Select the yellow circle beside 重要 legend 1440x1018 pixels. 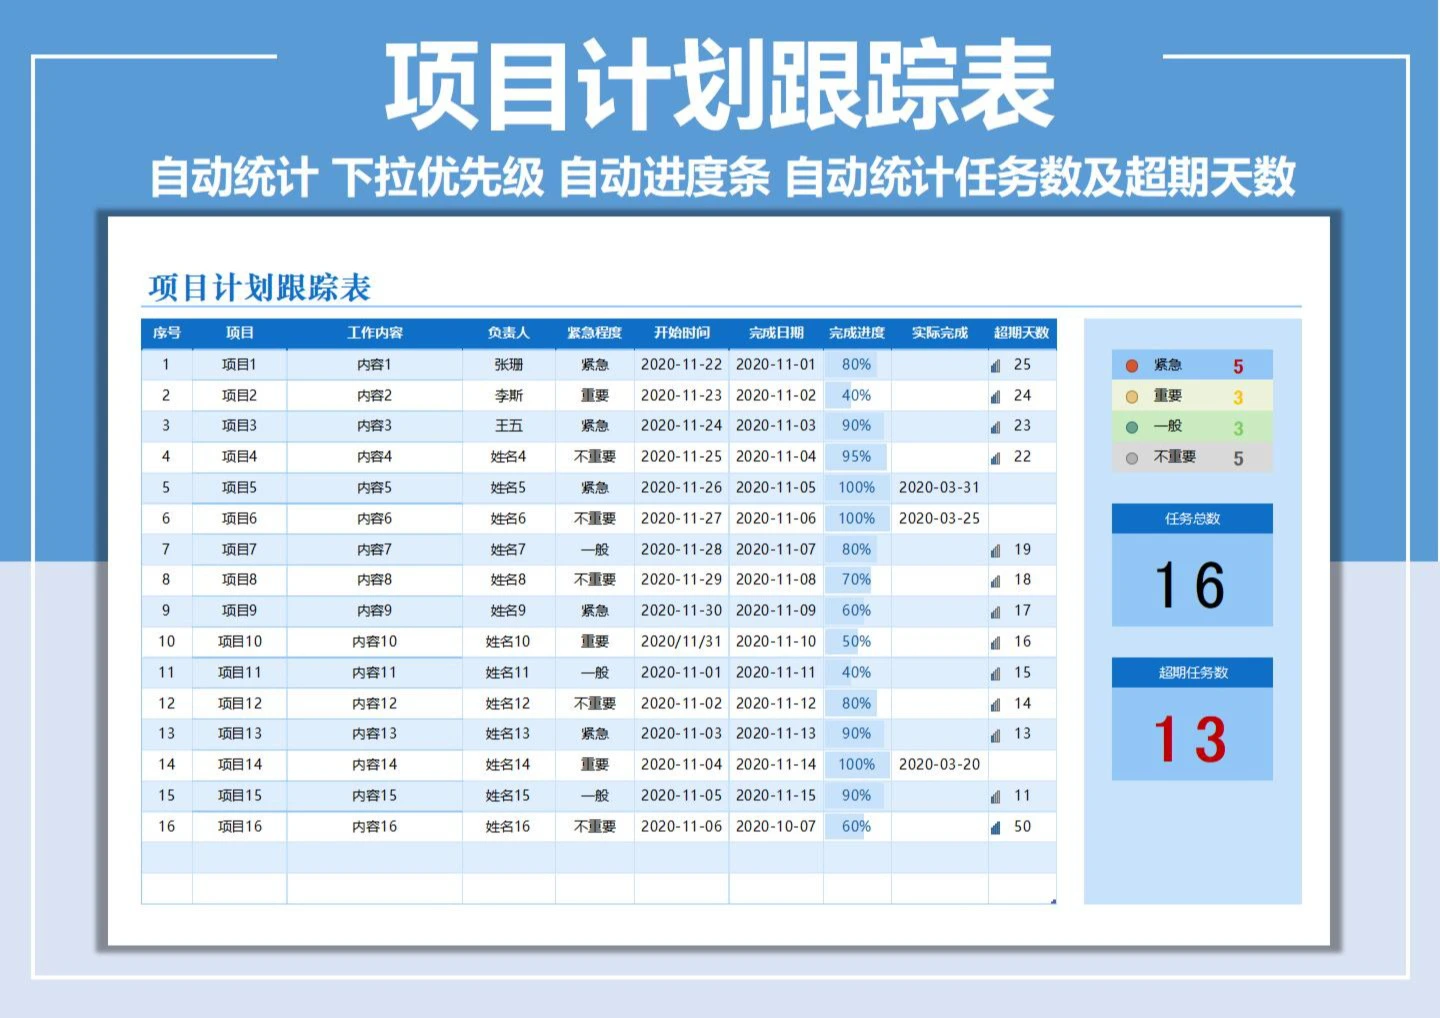[x=1132, y=397]
